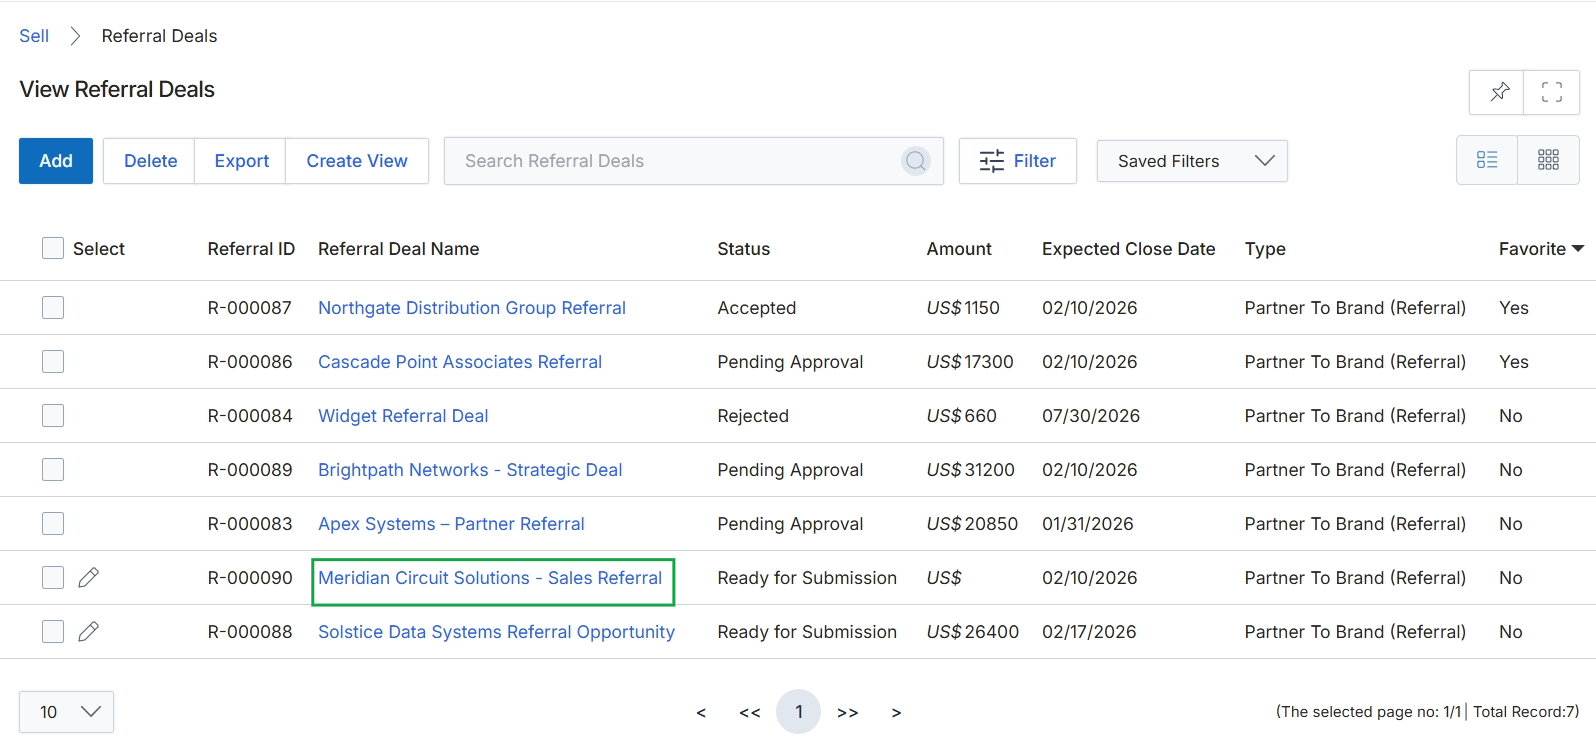Click the Accepted status cell
This screenshot has width=1596, height=751.
tap(756, 308)
